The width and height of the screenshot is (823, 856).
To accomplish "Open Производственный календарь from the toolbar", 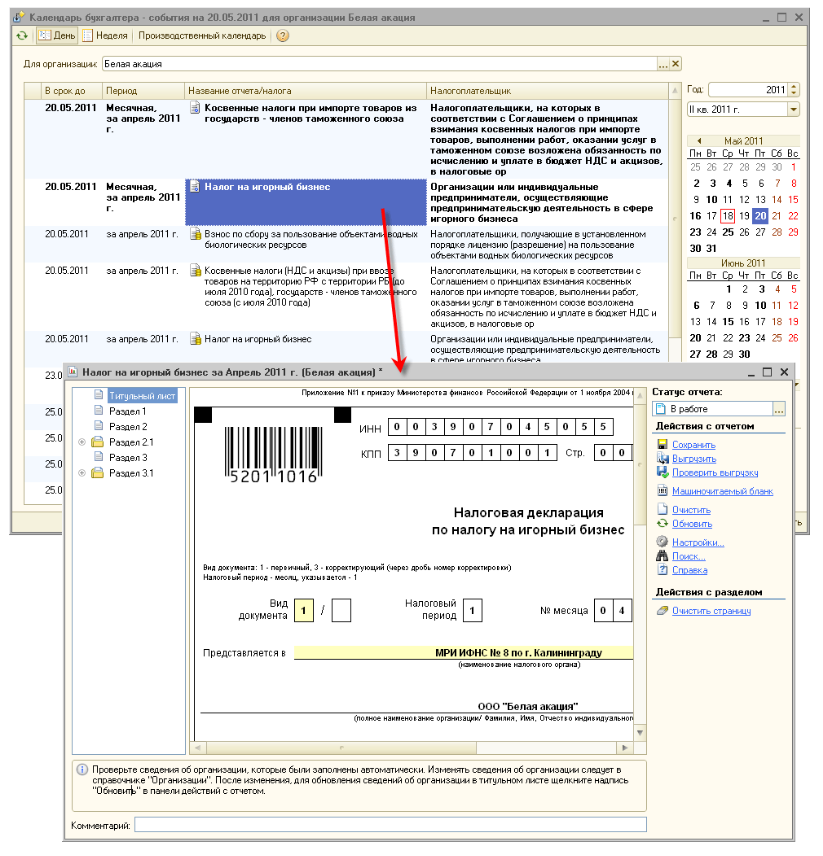I will (x=202, y=36).
